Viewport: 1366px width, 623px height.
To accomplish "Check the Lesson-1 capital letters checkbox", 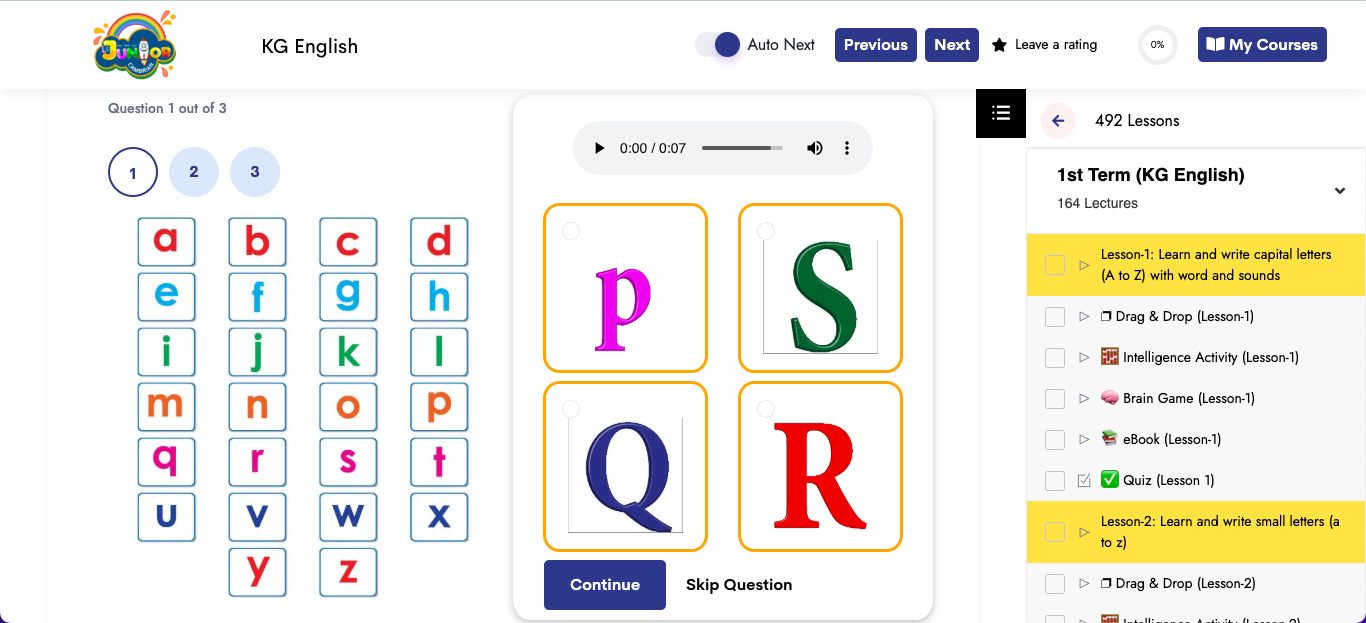I will [x=1055, y=264].
